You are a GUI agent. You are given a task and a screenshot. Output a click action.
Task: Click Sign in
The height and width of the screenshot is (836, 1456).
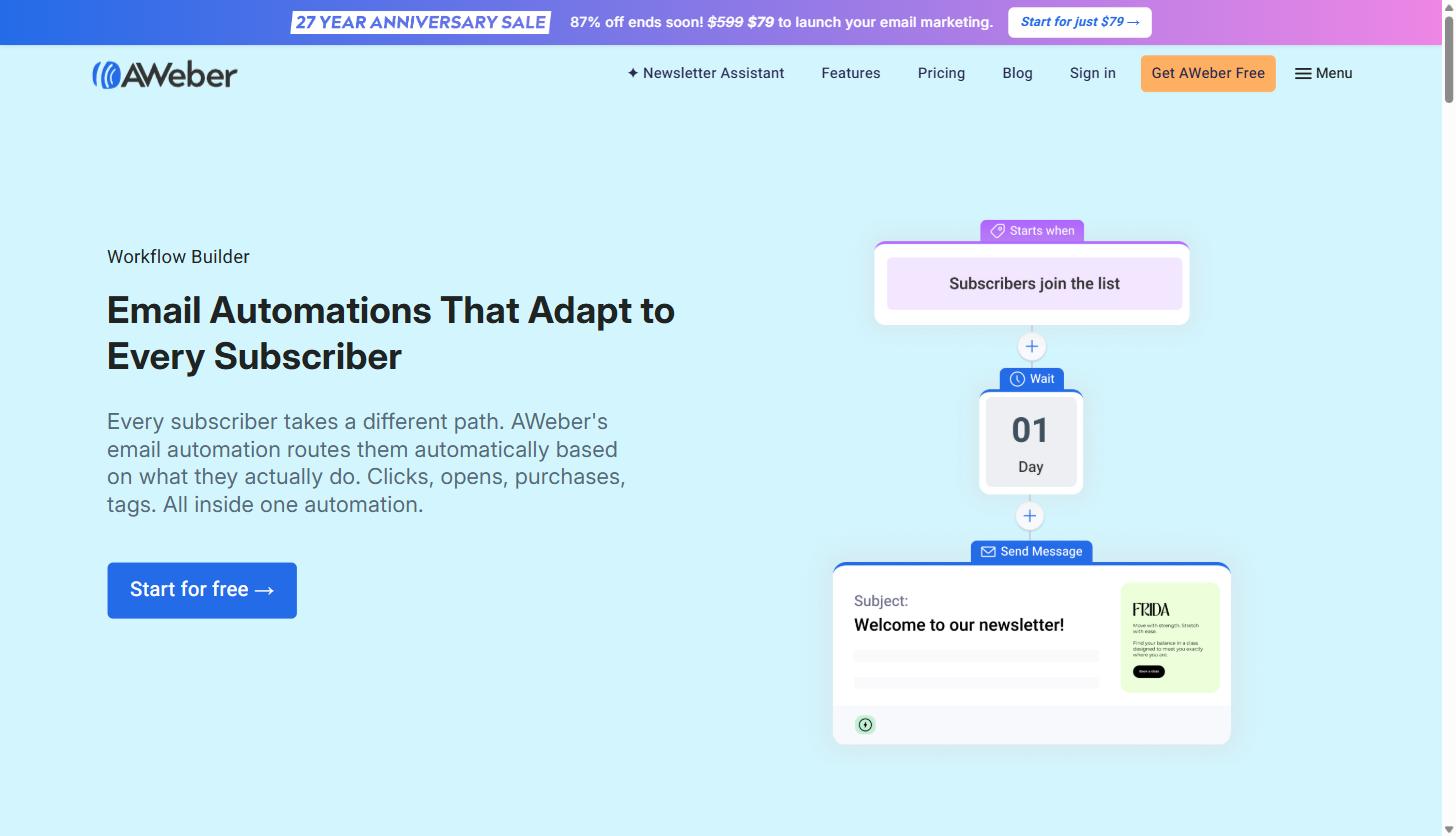[x=1092, y=73]
